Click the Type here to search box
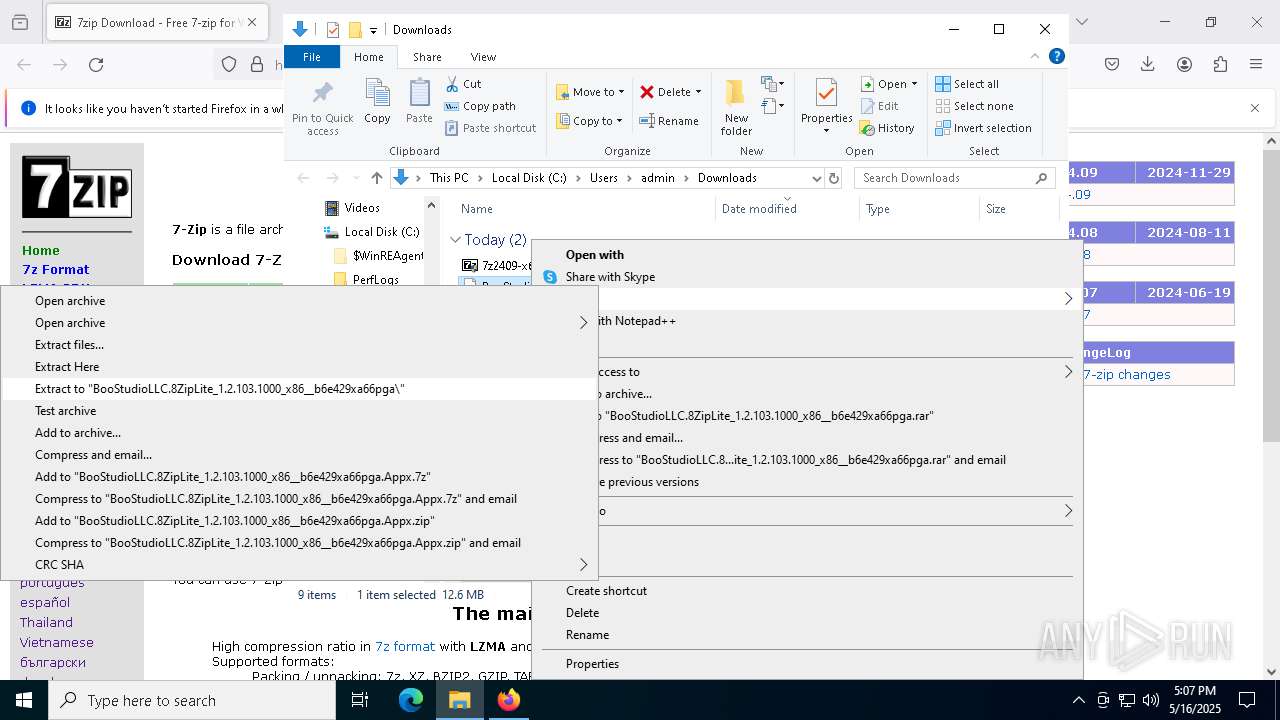 (x=192, y=700)
